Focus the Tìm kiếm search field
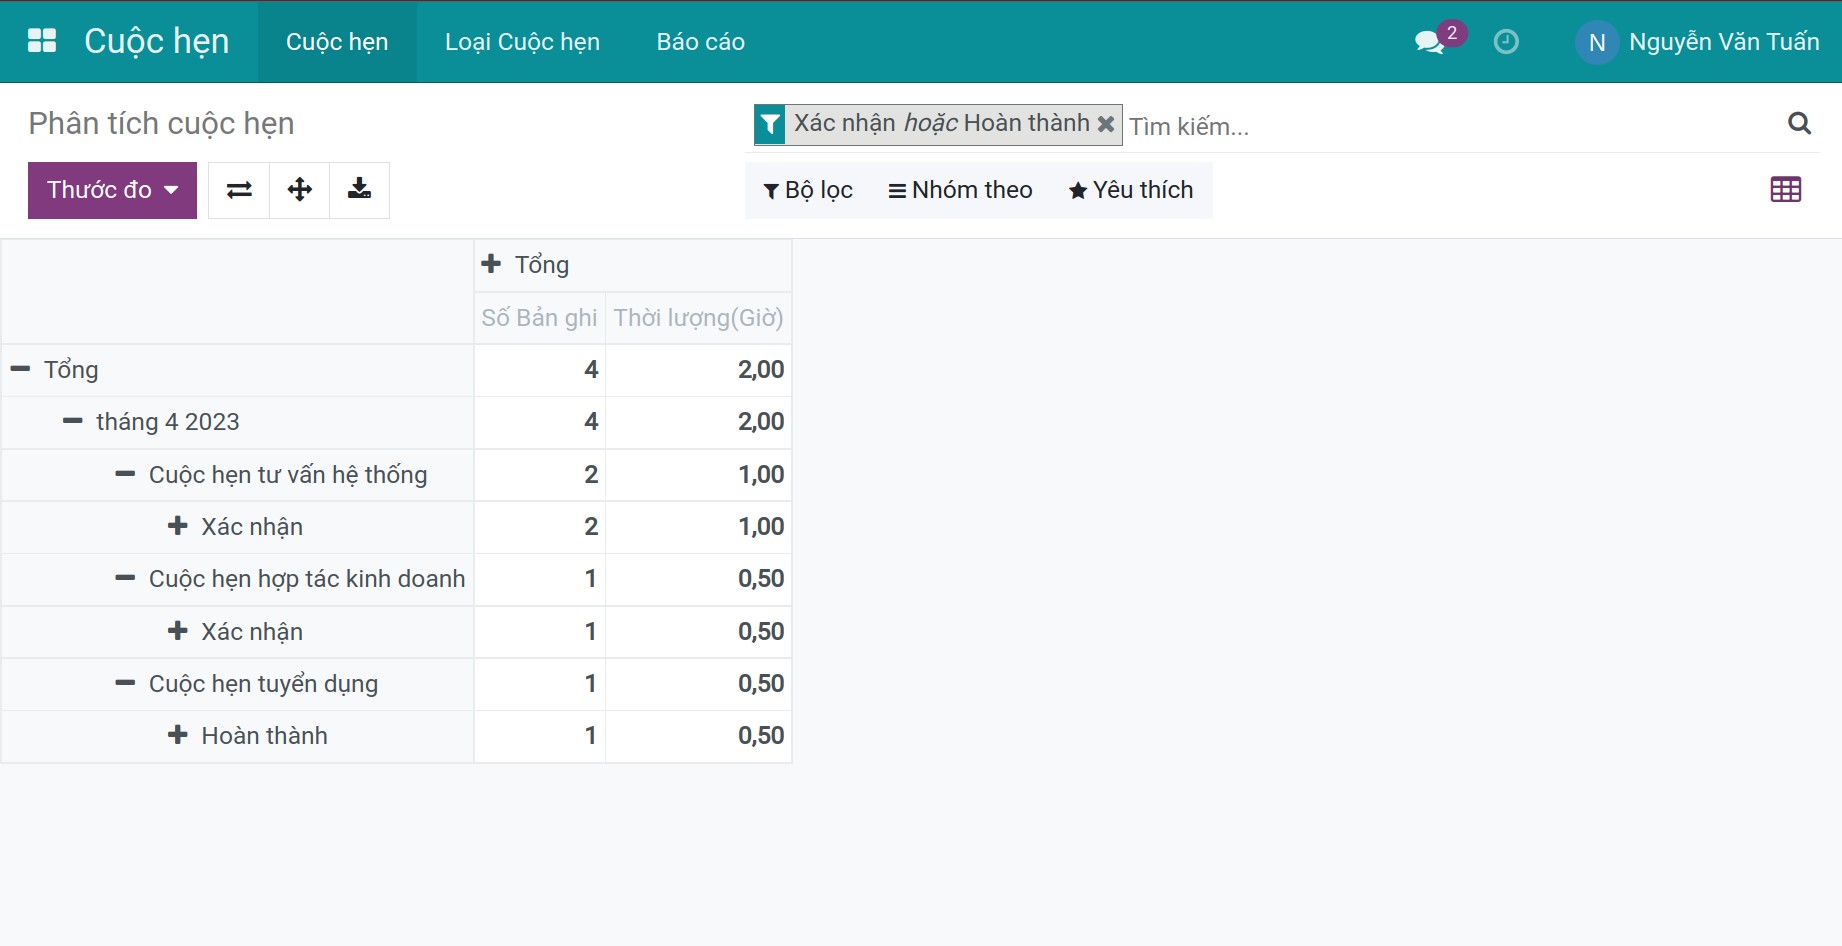Screen dimensions: 1842x946 (x=1450, y=126)
